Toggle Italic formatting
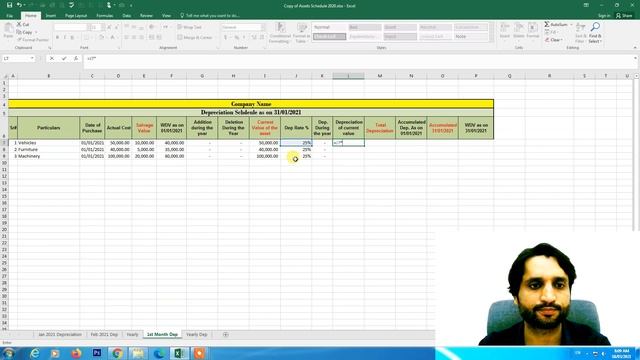The image size is (640, 360). [64, 37]
